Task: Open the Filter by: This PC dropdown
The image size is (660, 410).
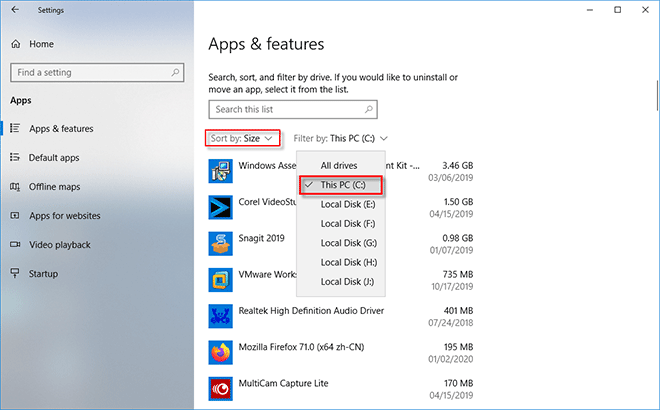Action: 341,138
